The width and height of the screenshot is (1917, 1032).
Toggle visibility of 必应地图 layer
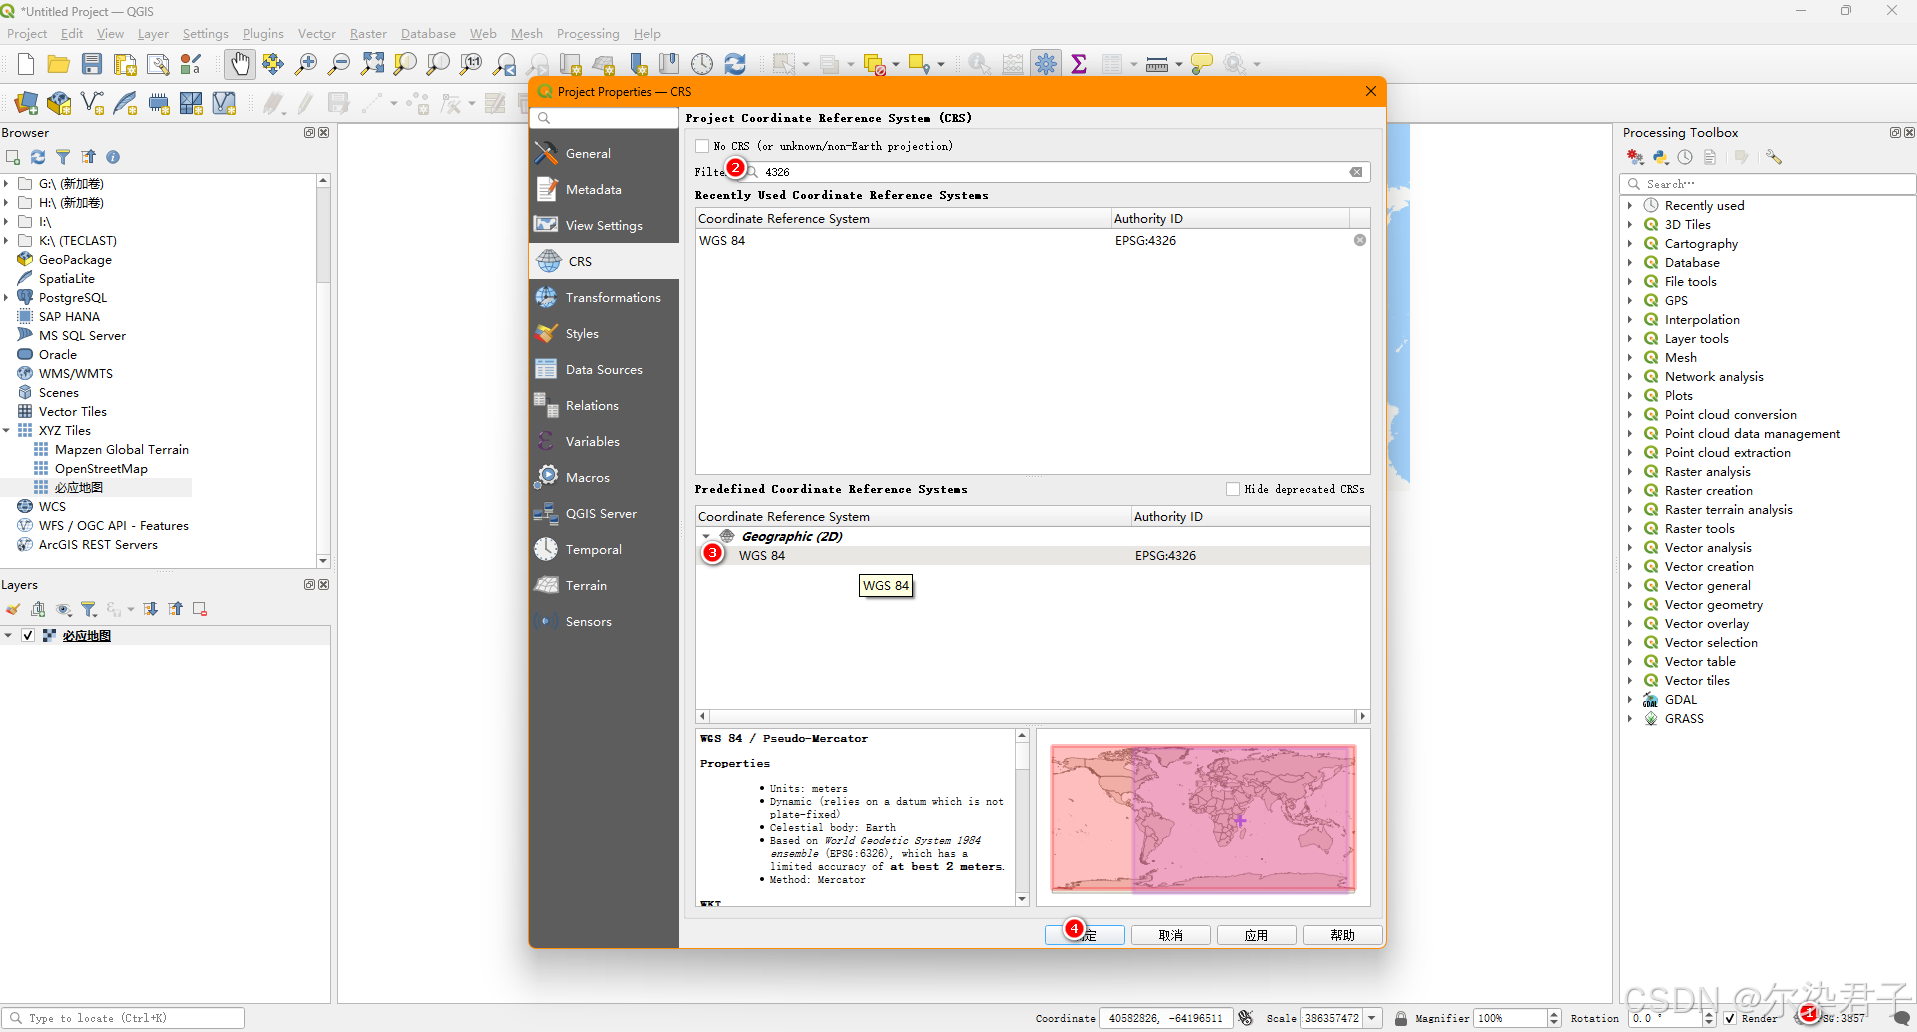coord(28,636)
